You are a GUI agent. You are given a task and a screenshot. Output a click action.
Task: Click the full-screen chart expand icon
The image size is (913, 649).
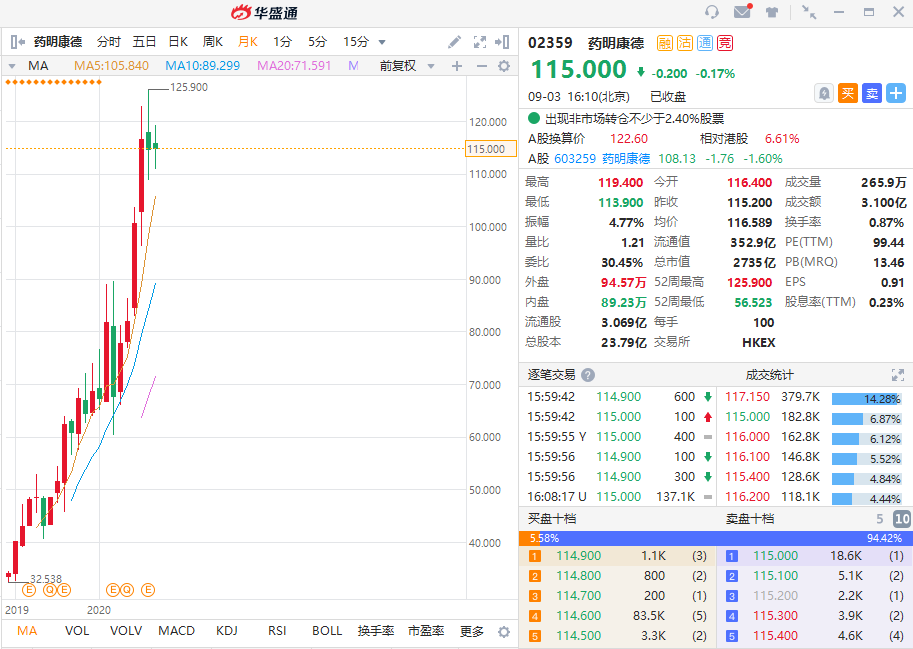pyautogui.click(x=480, y=41)
